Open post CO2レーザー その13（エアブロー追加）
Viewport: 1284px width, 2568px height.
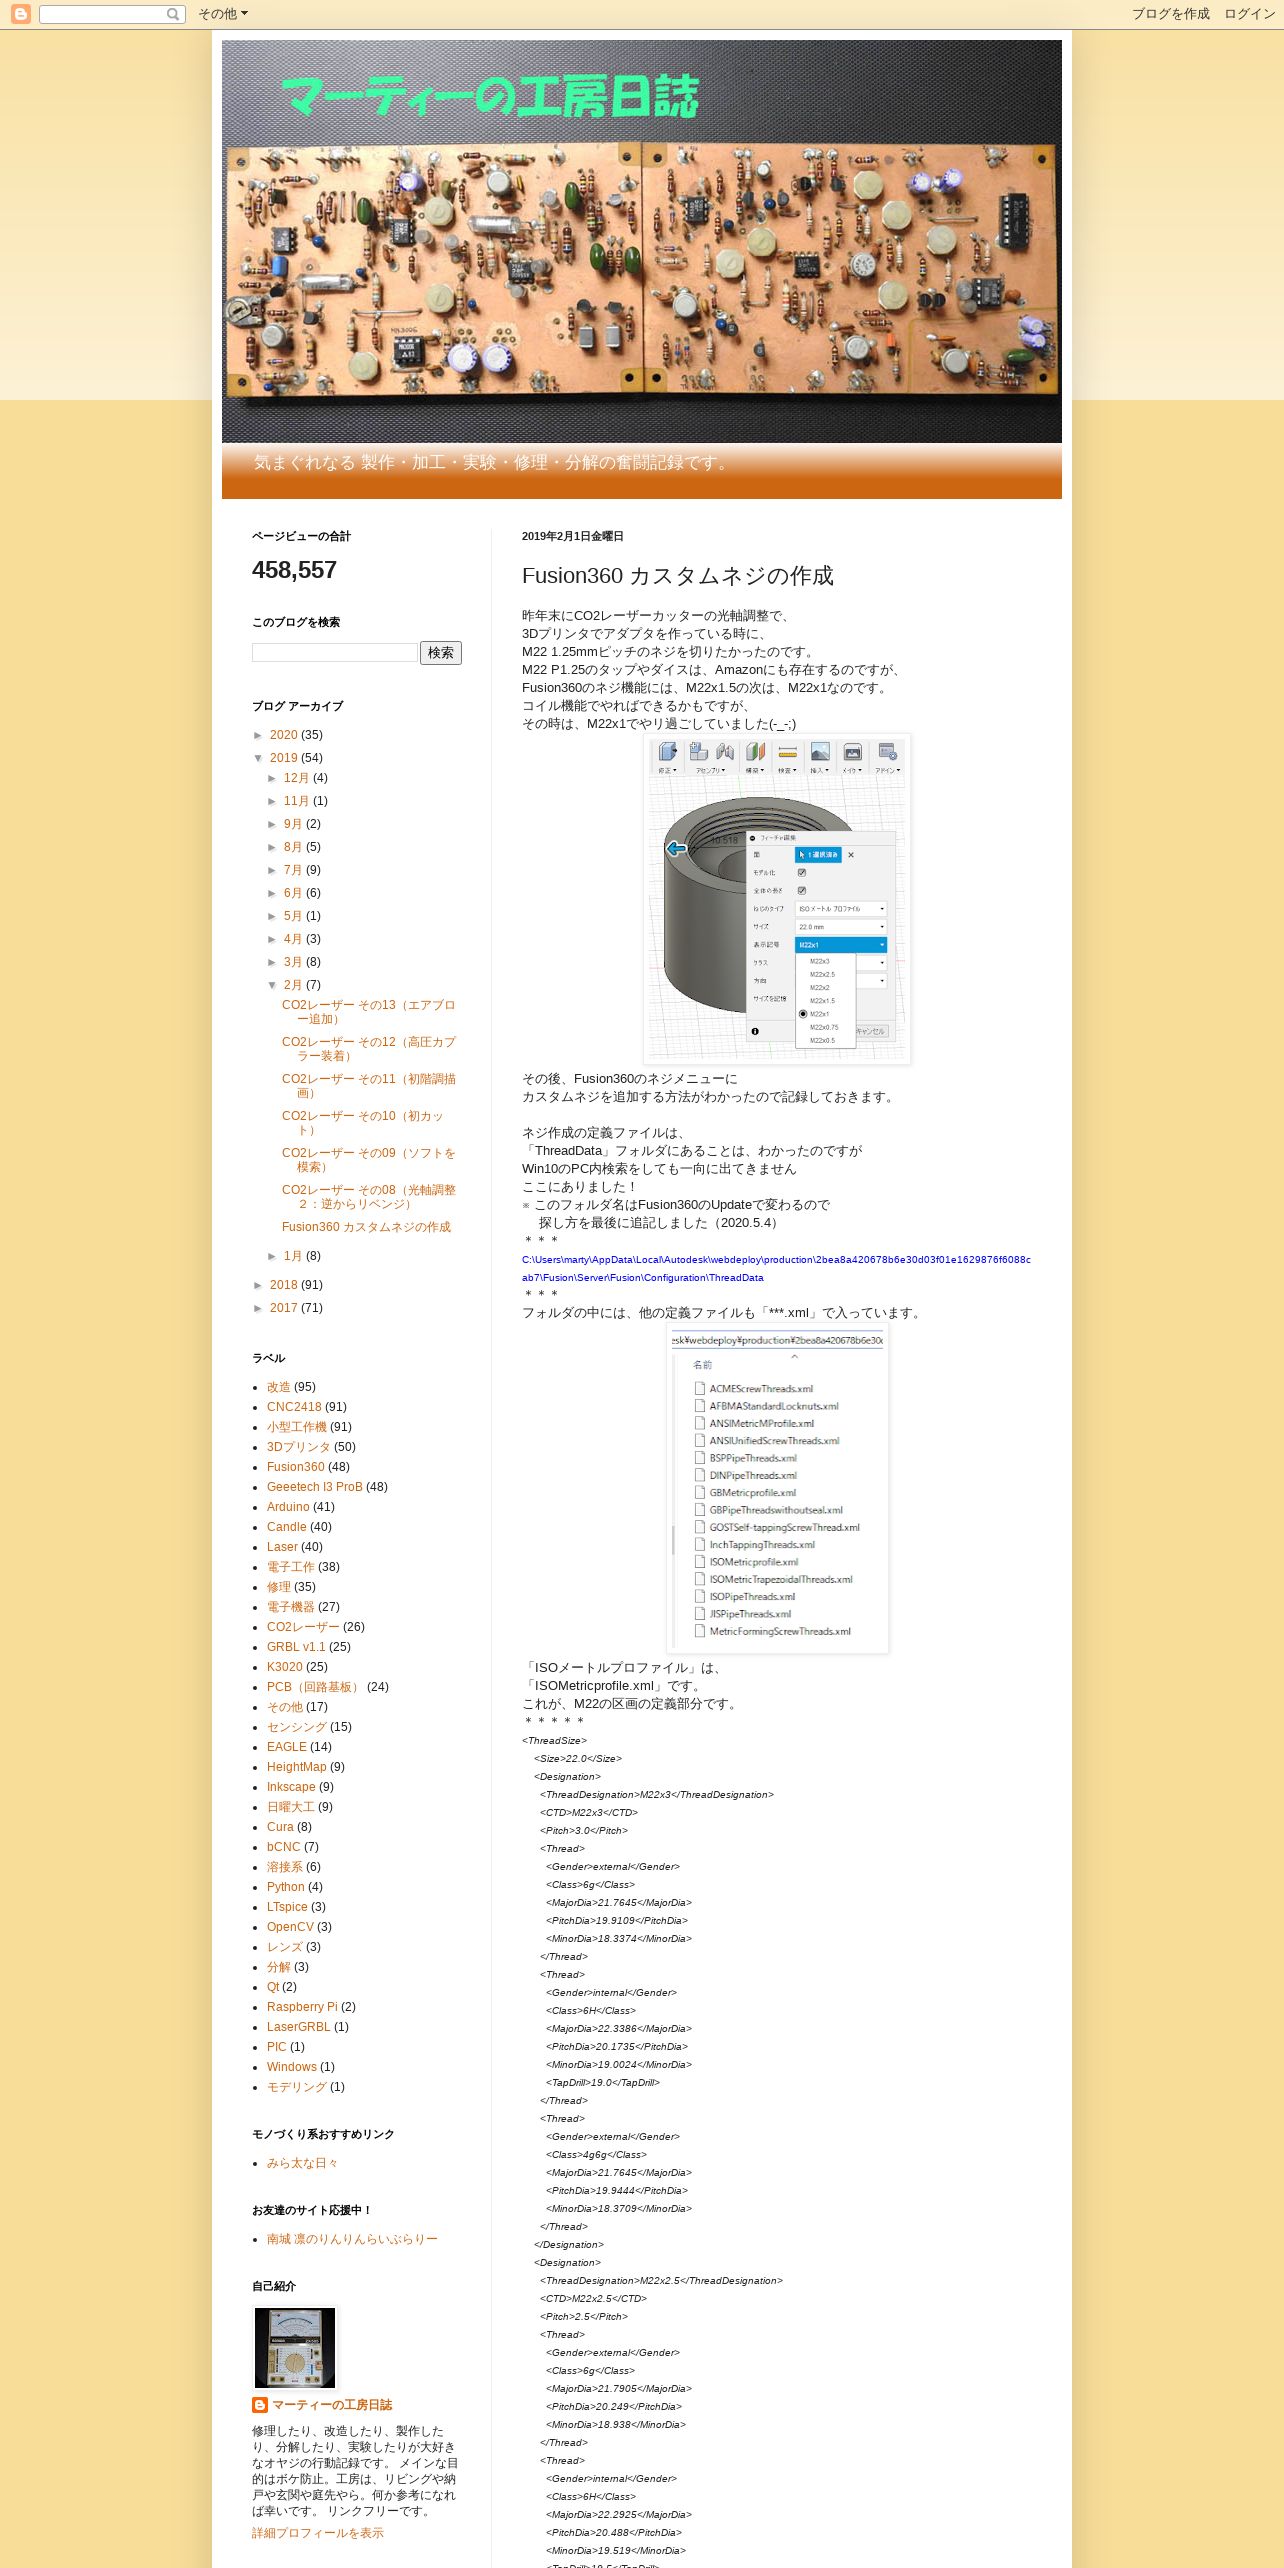tap(368, 1012)
